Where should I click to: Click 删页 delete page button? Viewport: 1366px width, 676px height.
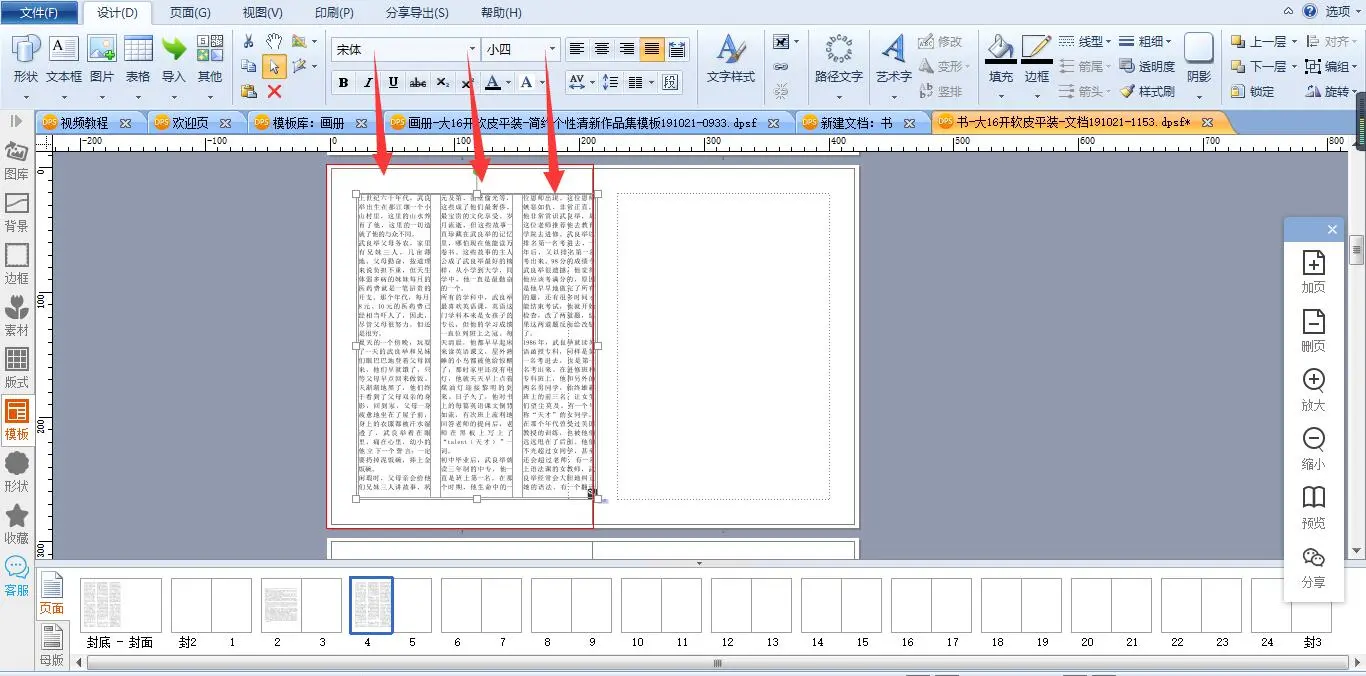pyautogui.click(x=1313, y=331)
